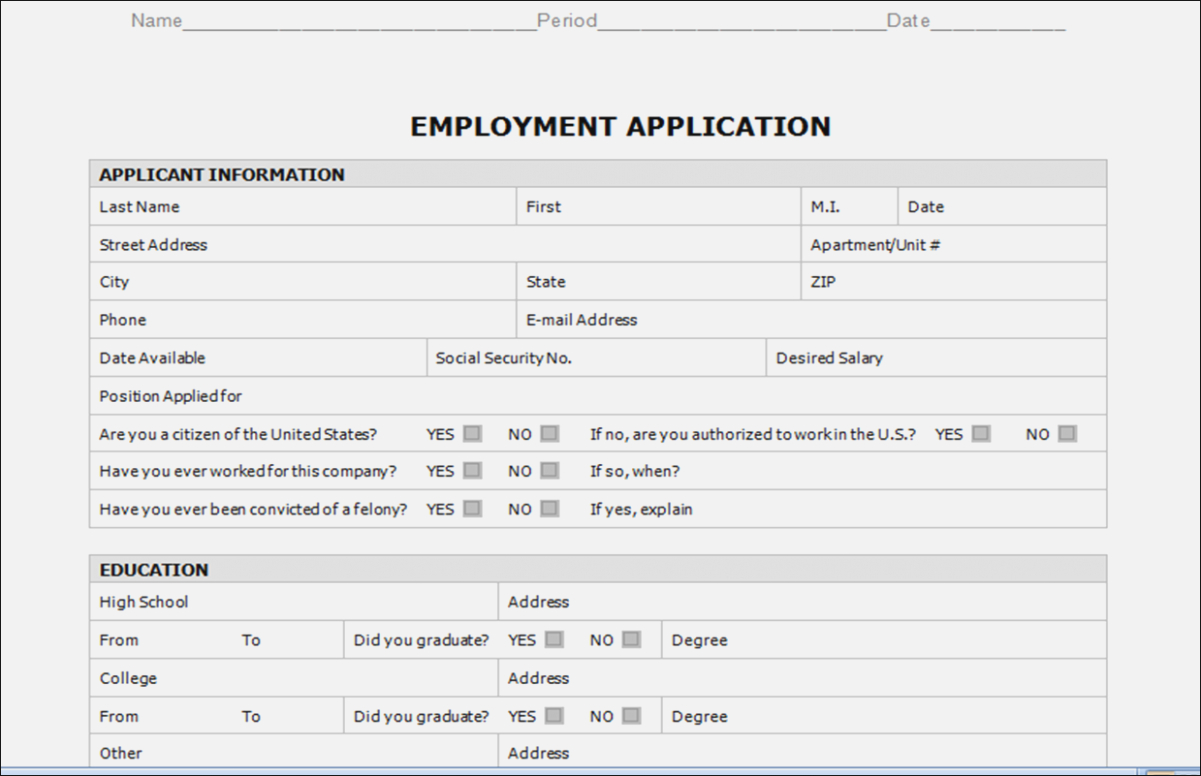Check YES for High School graduation
This screenshot has height=776, width=1201.
click(x=554, y=639)
